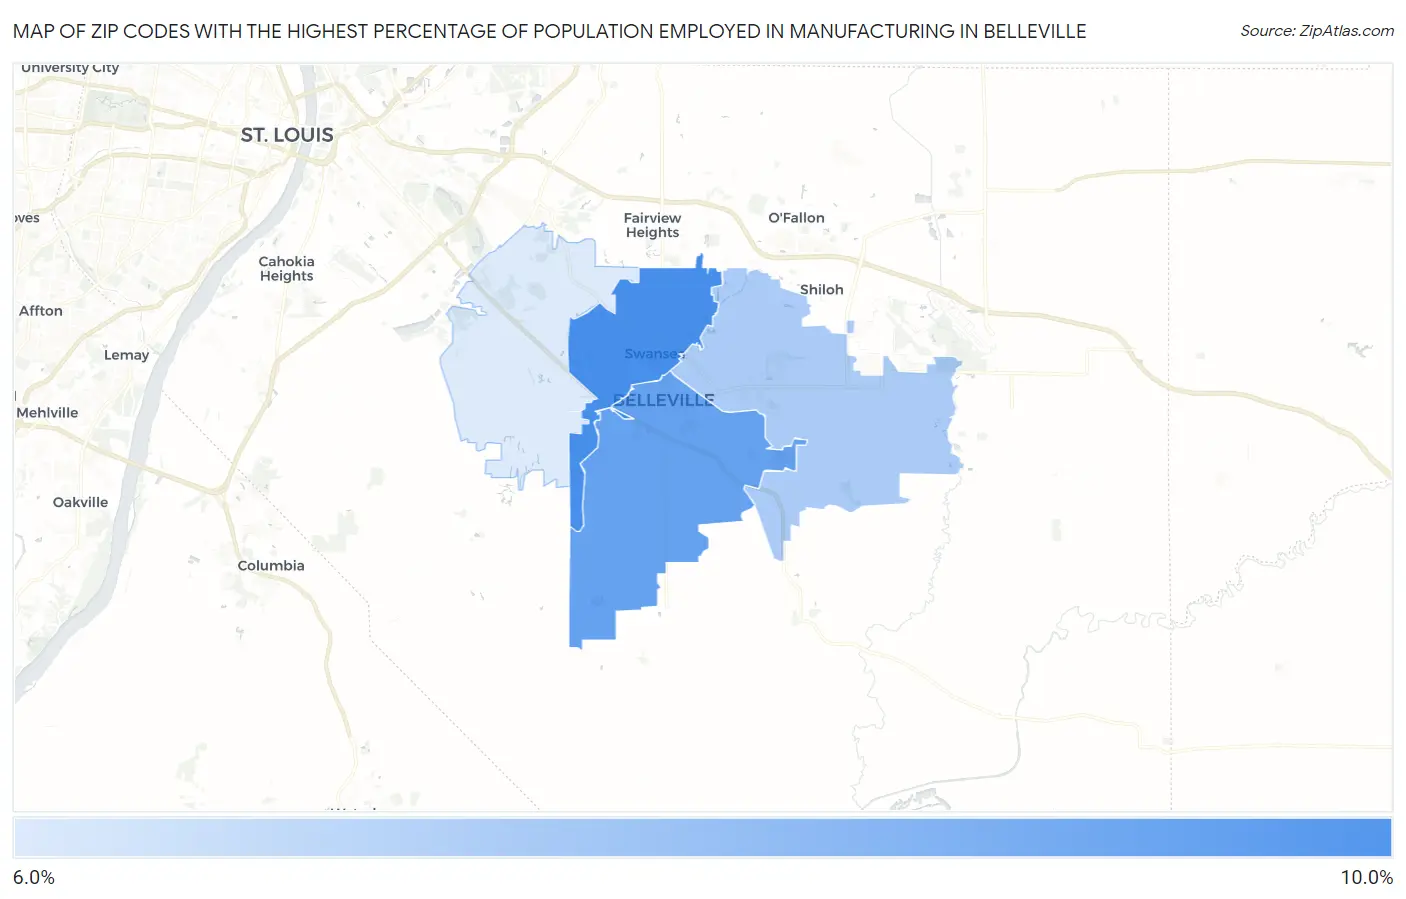Click the Lemay place label

click(126, 355)
